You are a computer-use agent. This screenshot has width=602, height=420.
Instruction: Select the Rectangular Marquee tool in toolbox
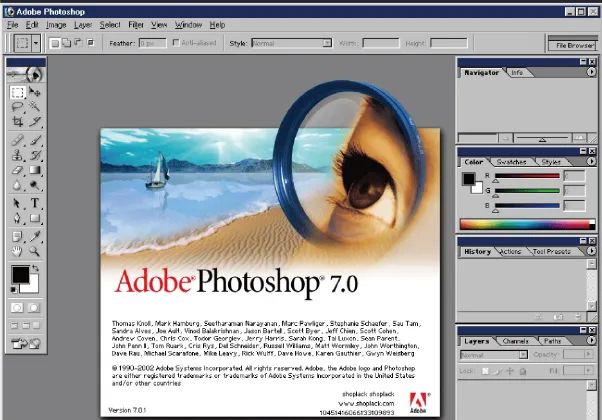17,93
